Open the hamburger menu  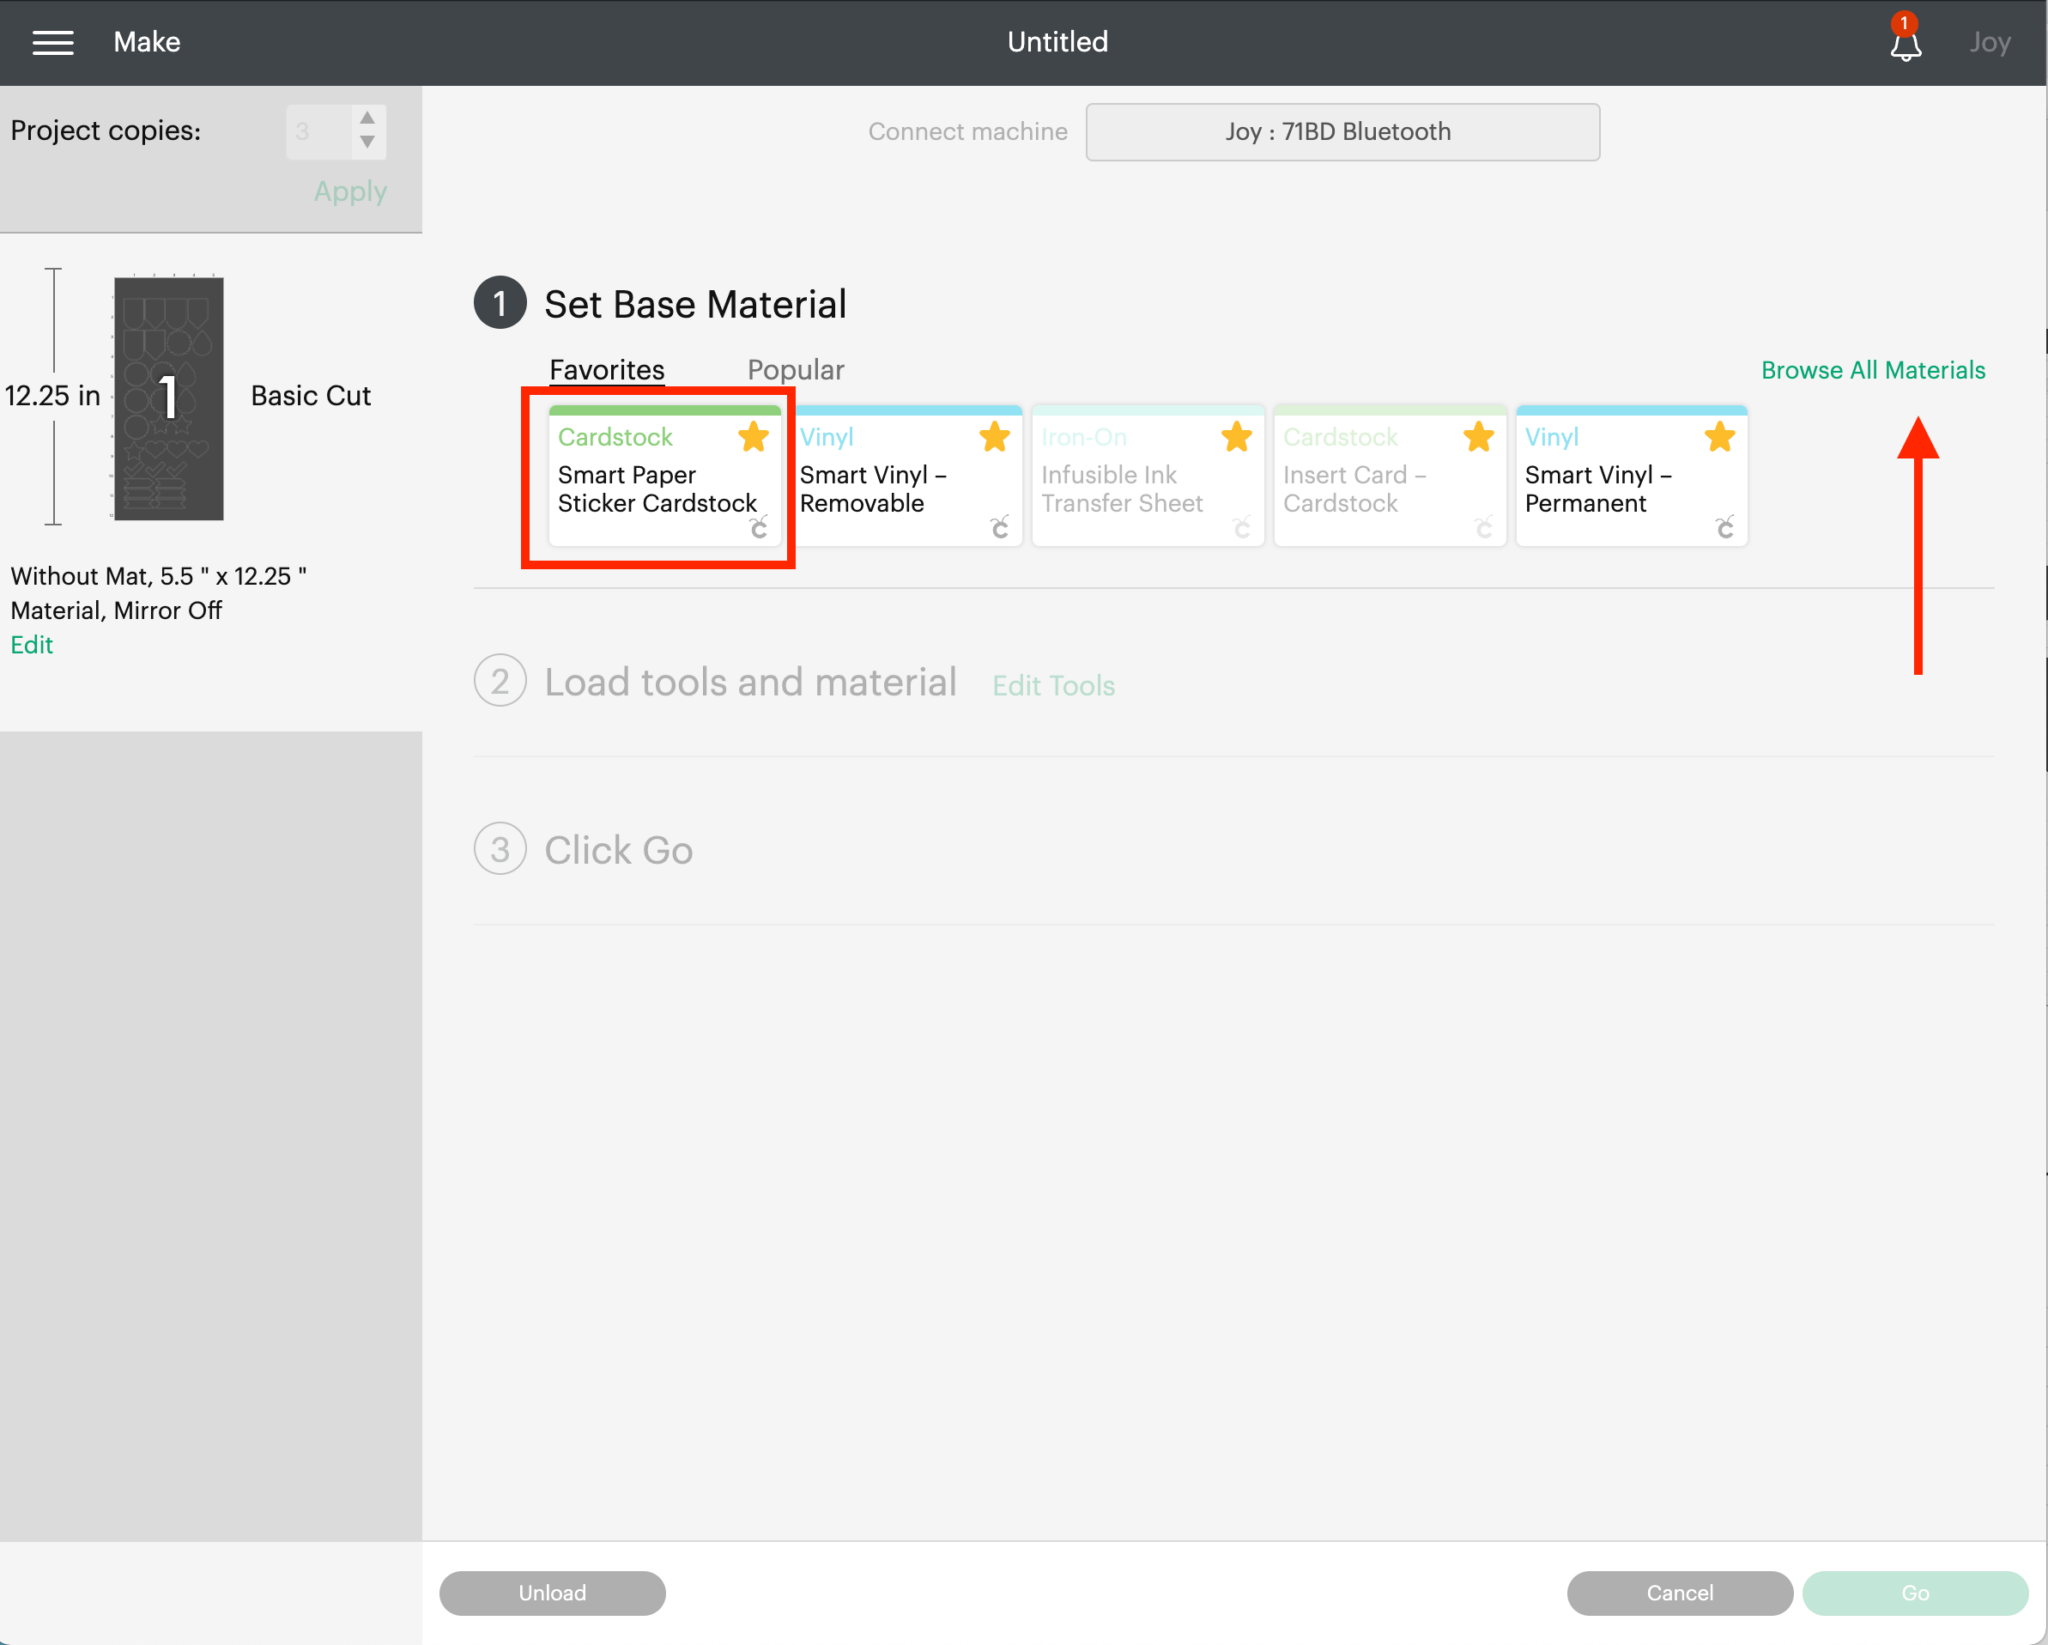(53, 42)
